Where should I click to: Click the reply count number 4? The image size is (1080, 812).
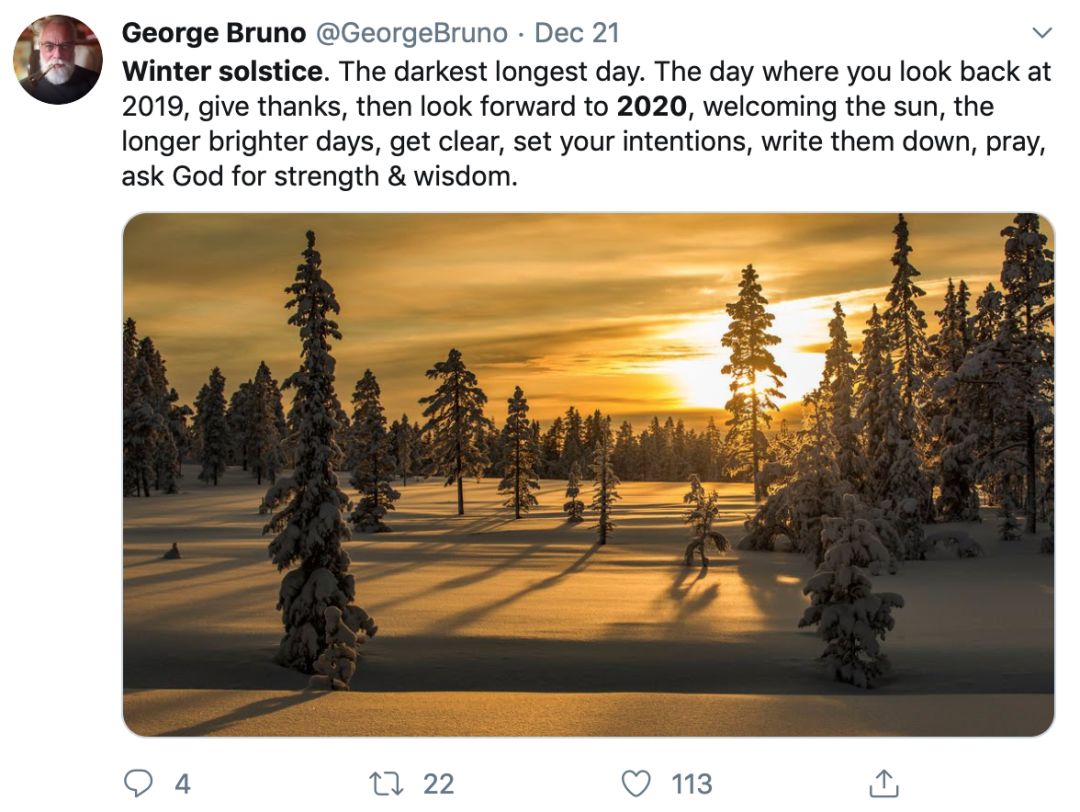[182, 783]
